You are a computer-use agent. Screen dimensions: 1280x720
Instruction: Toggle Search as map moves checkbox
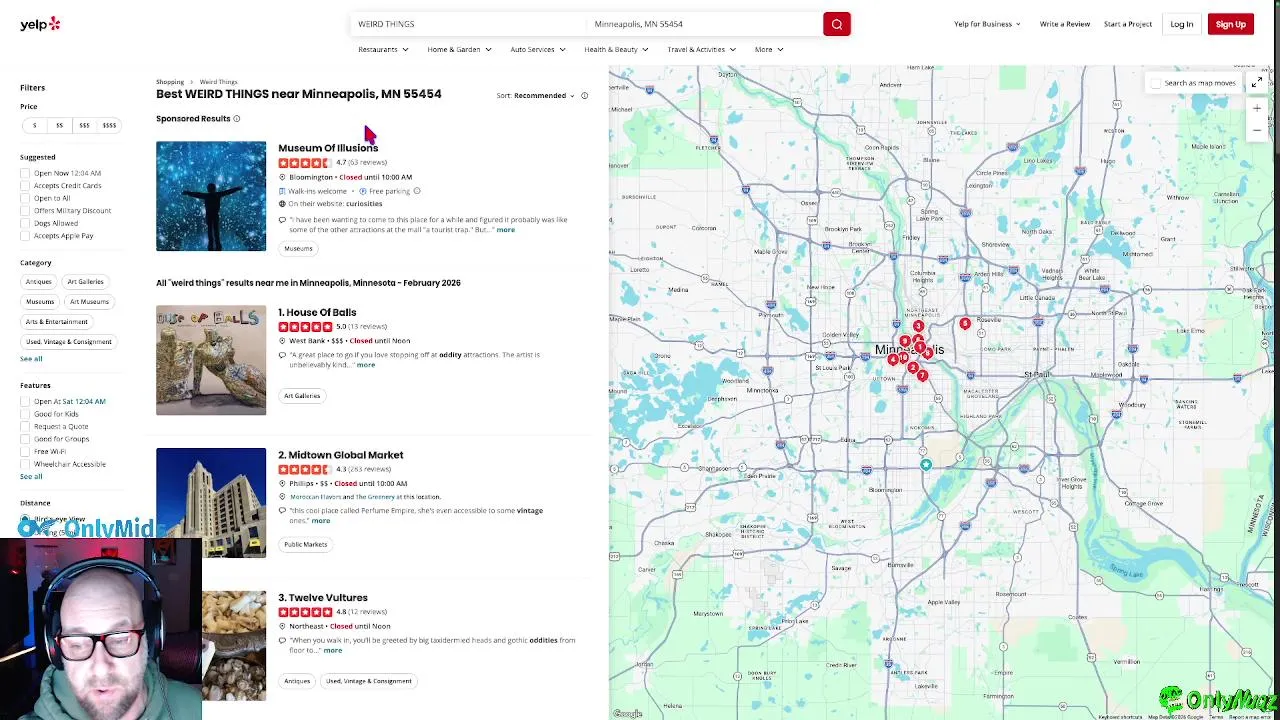[x=1157, y=83]
